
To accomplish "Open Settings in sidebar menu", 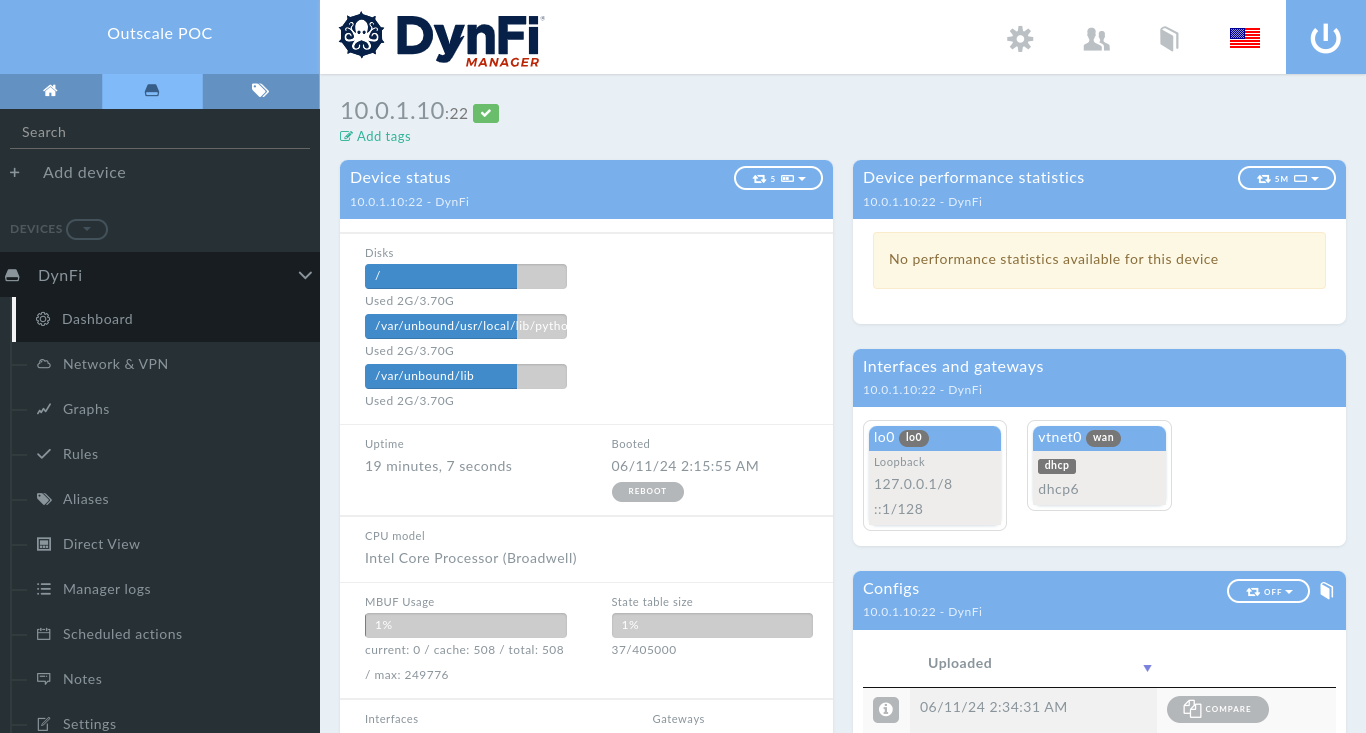I will point(89,724).
